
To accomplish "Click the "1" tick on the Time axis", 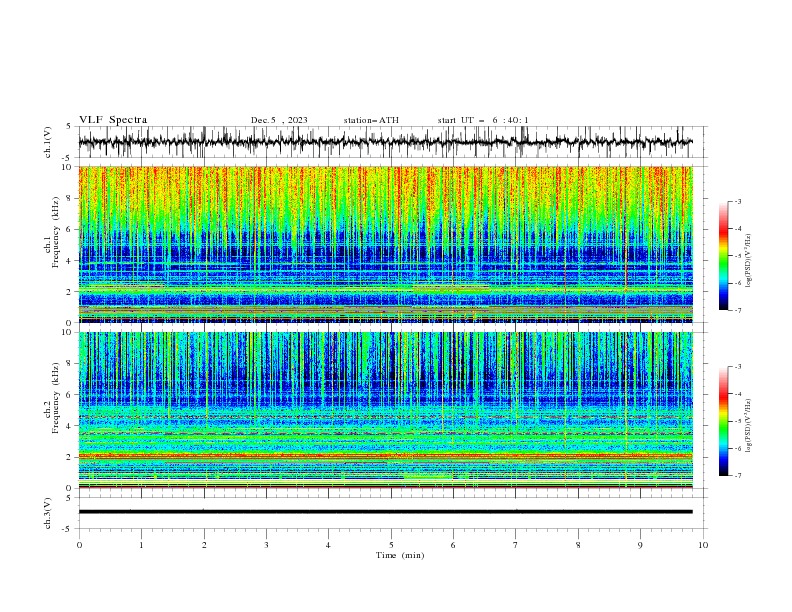I will tap(141, 545).
